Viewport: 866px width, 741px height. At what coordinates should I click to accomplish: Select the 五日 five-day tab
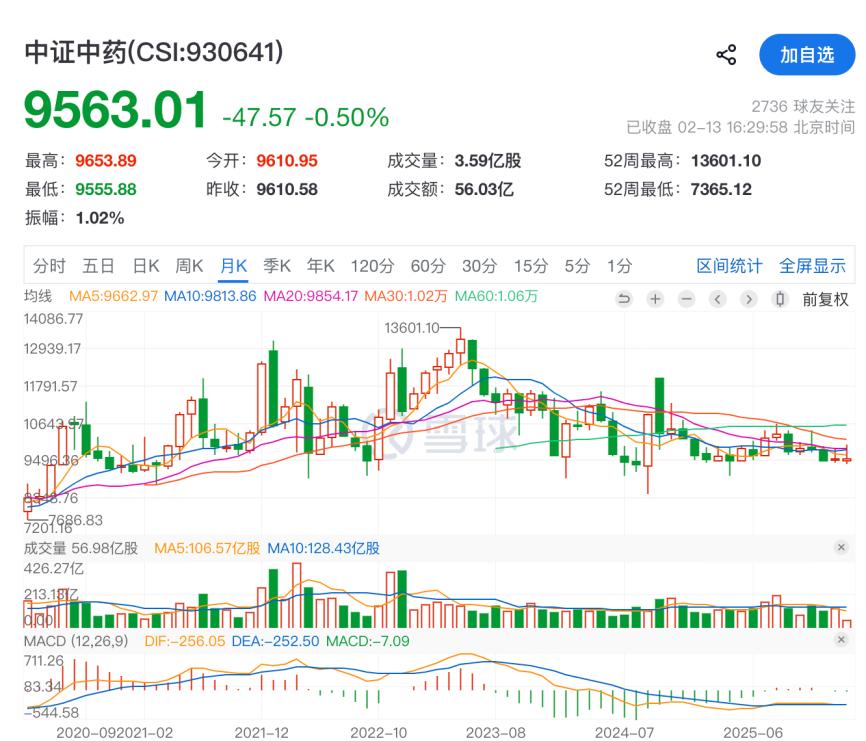tap(98, 266)
